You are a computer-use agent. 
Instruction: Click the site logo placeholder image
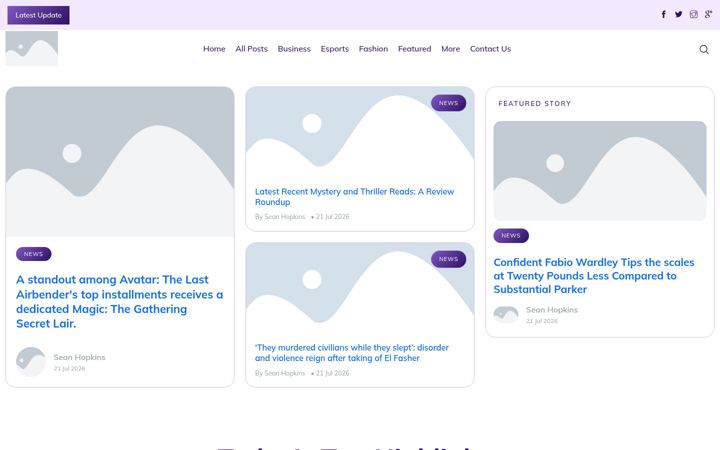32,48
